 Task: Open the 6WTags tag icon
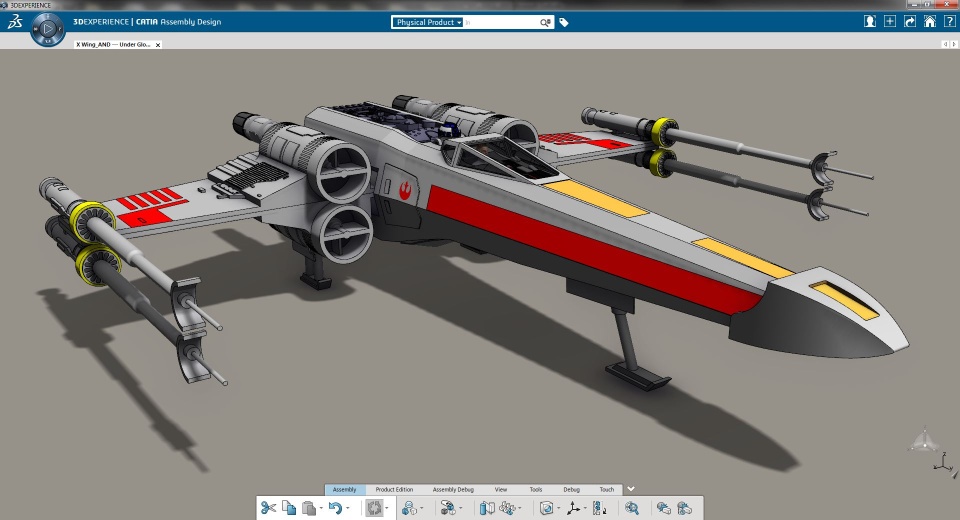pyautogui.click(x=564, y=23)
